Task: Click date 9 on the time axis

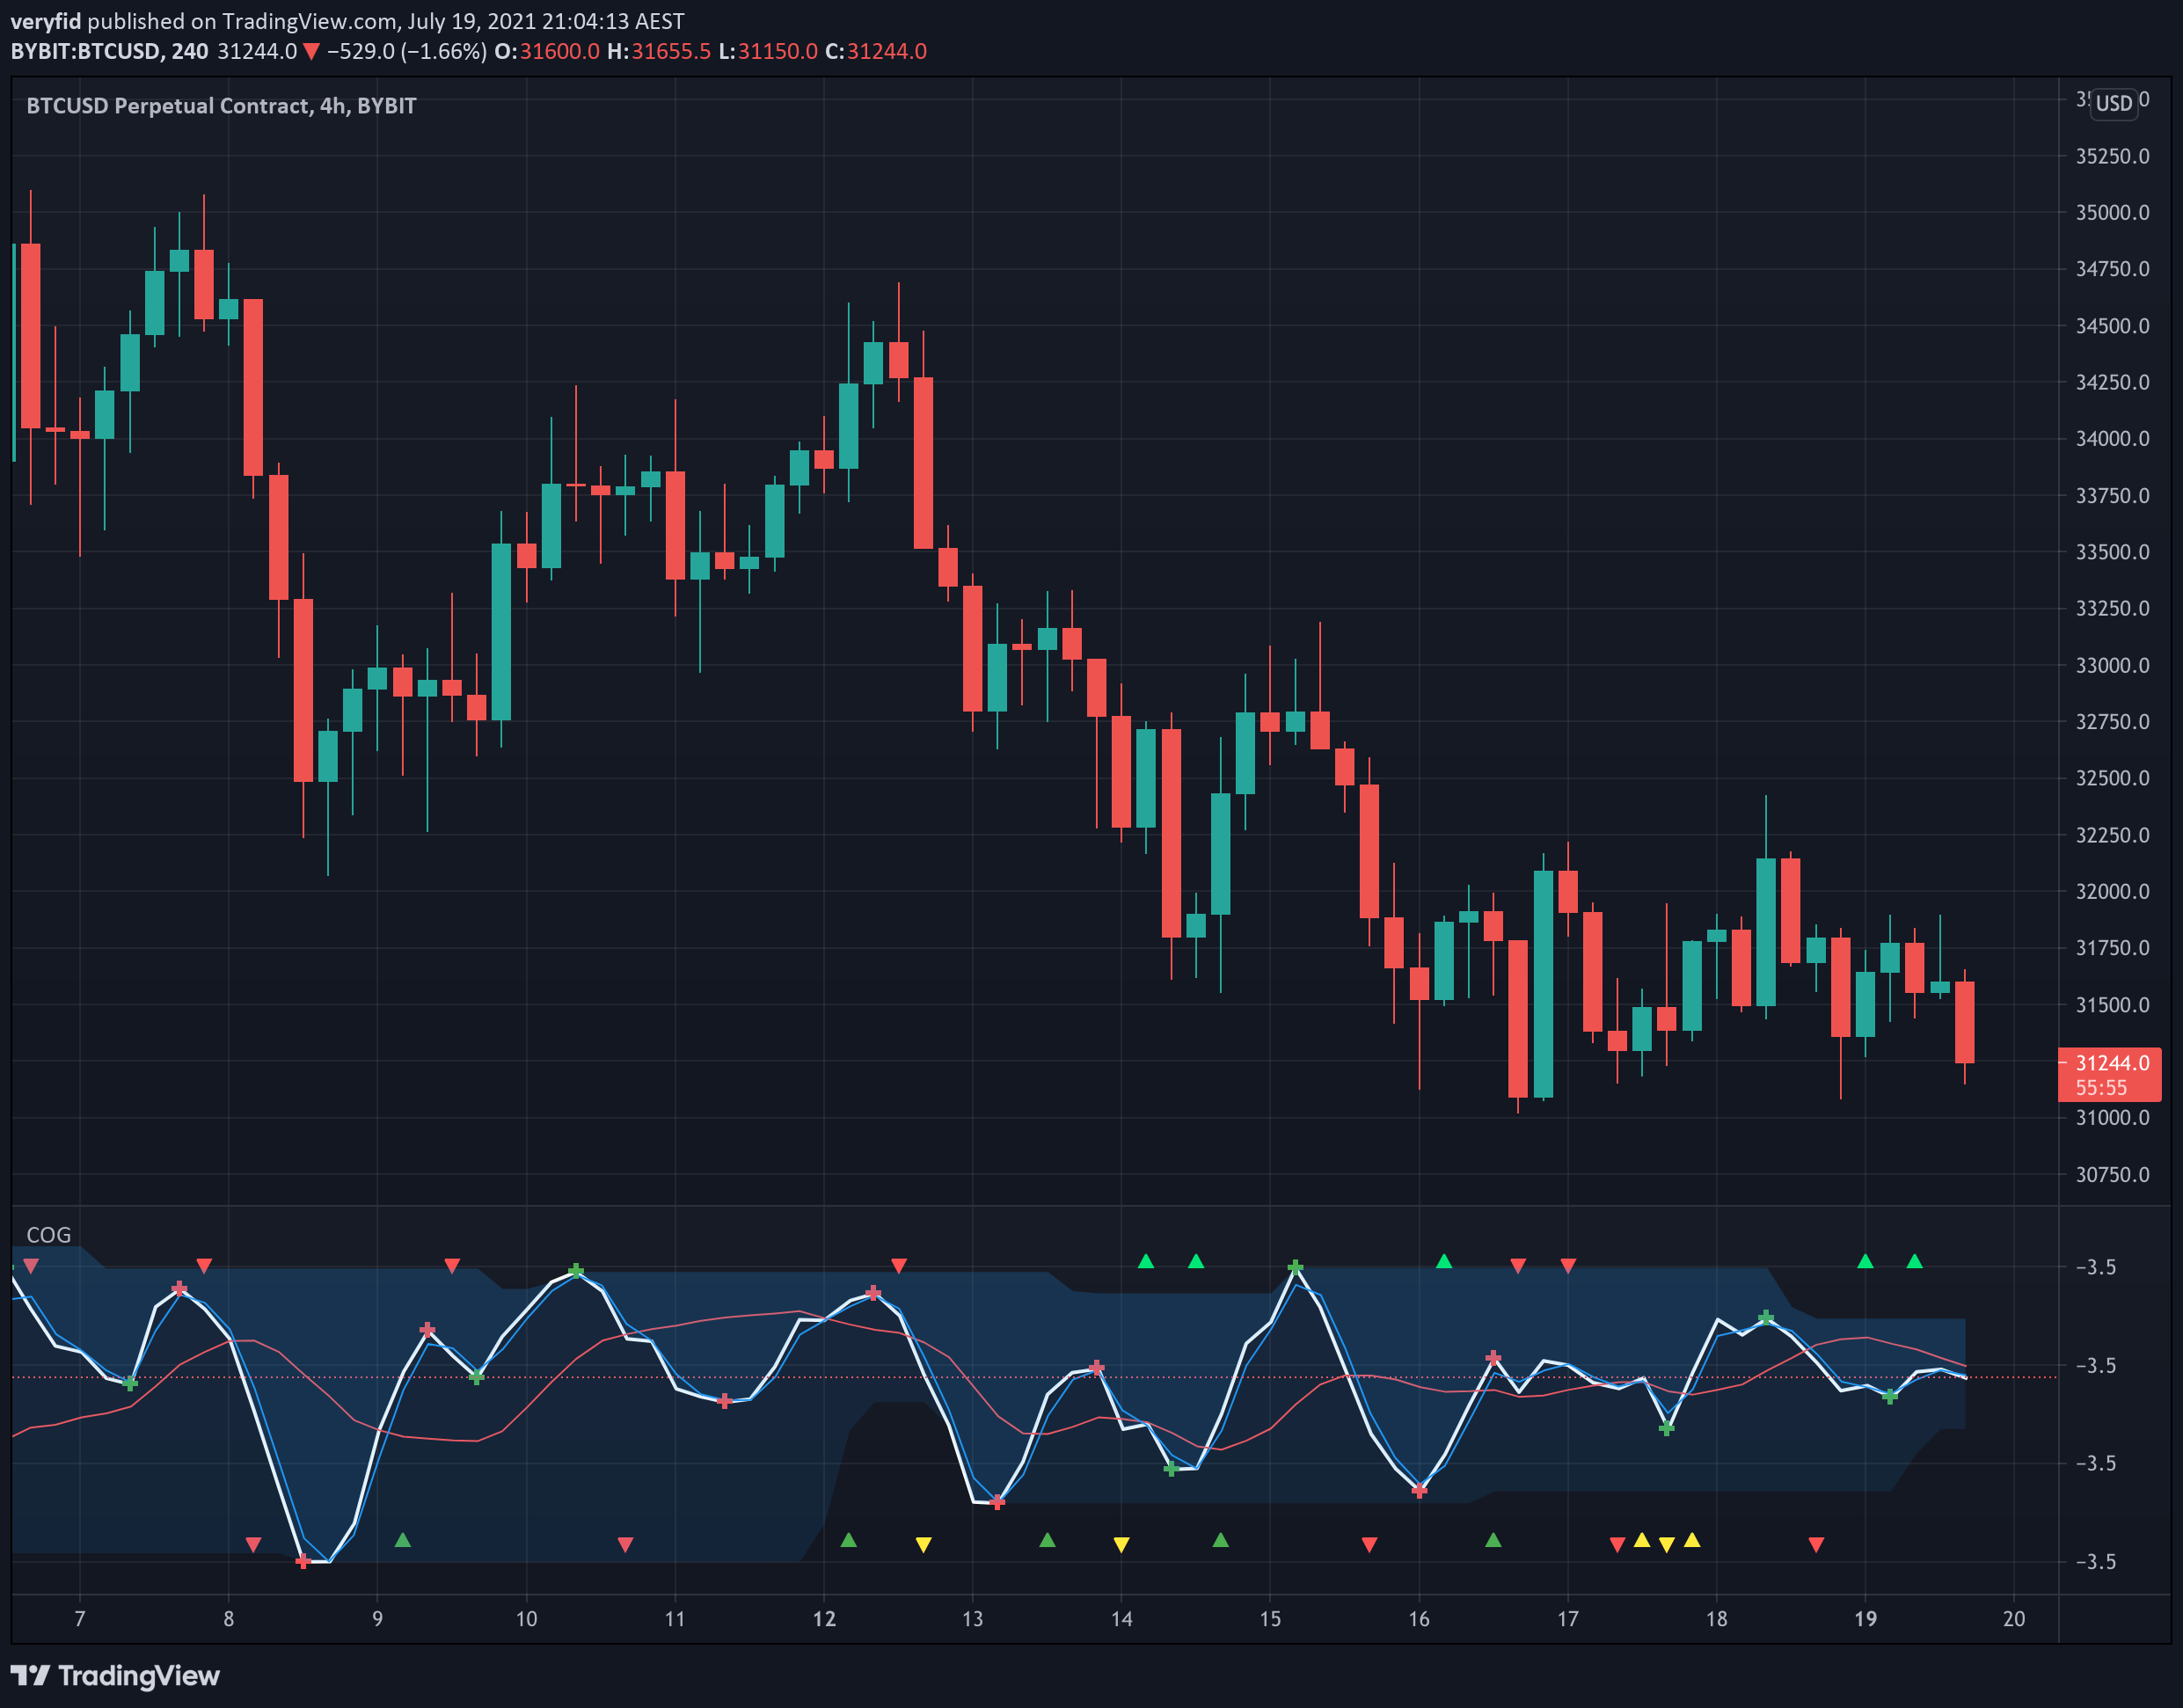Action: (x=377, y=1619)
